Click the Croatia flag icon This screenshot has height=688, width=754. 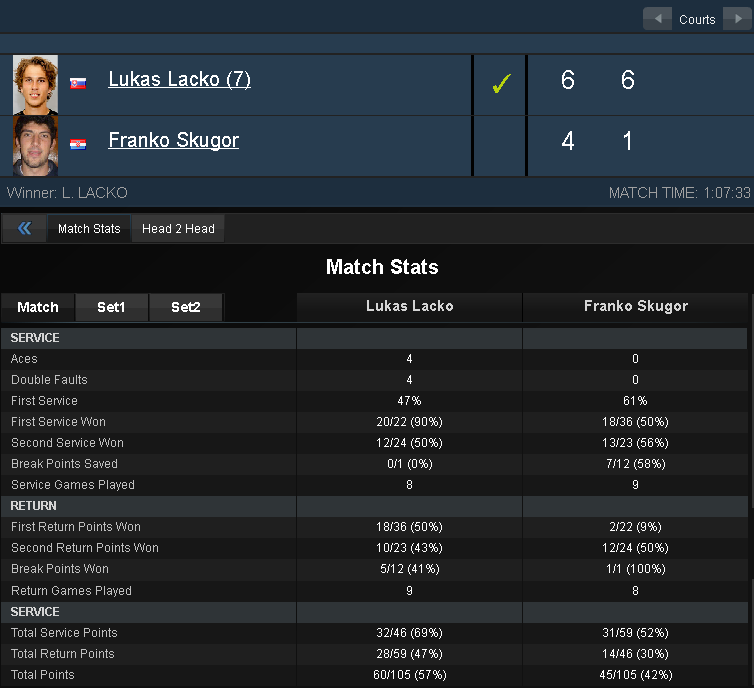tap(78, 144)
